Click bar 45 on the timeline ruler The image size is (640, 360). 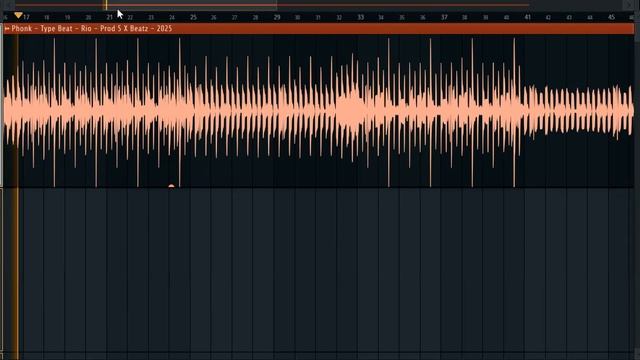coord(611,17)
